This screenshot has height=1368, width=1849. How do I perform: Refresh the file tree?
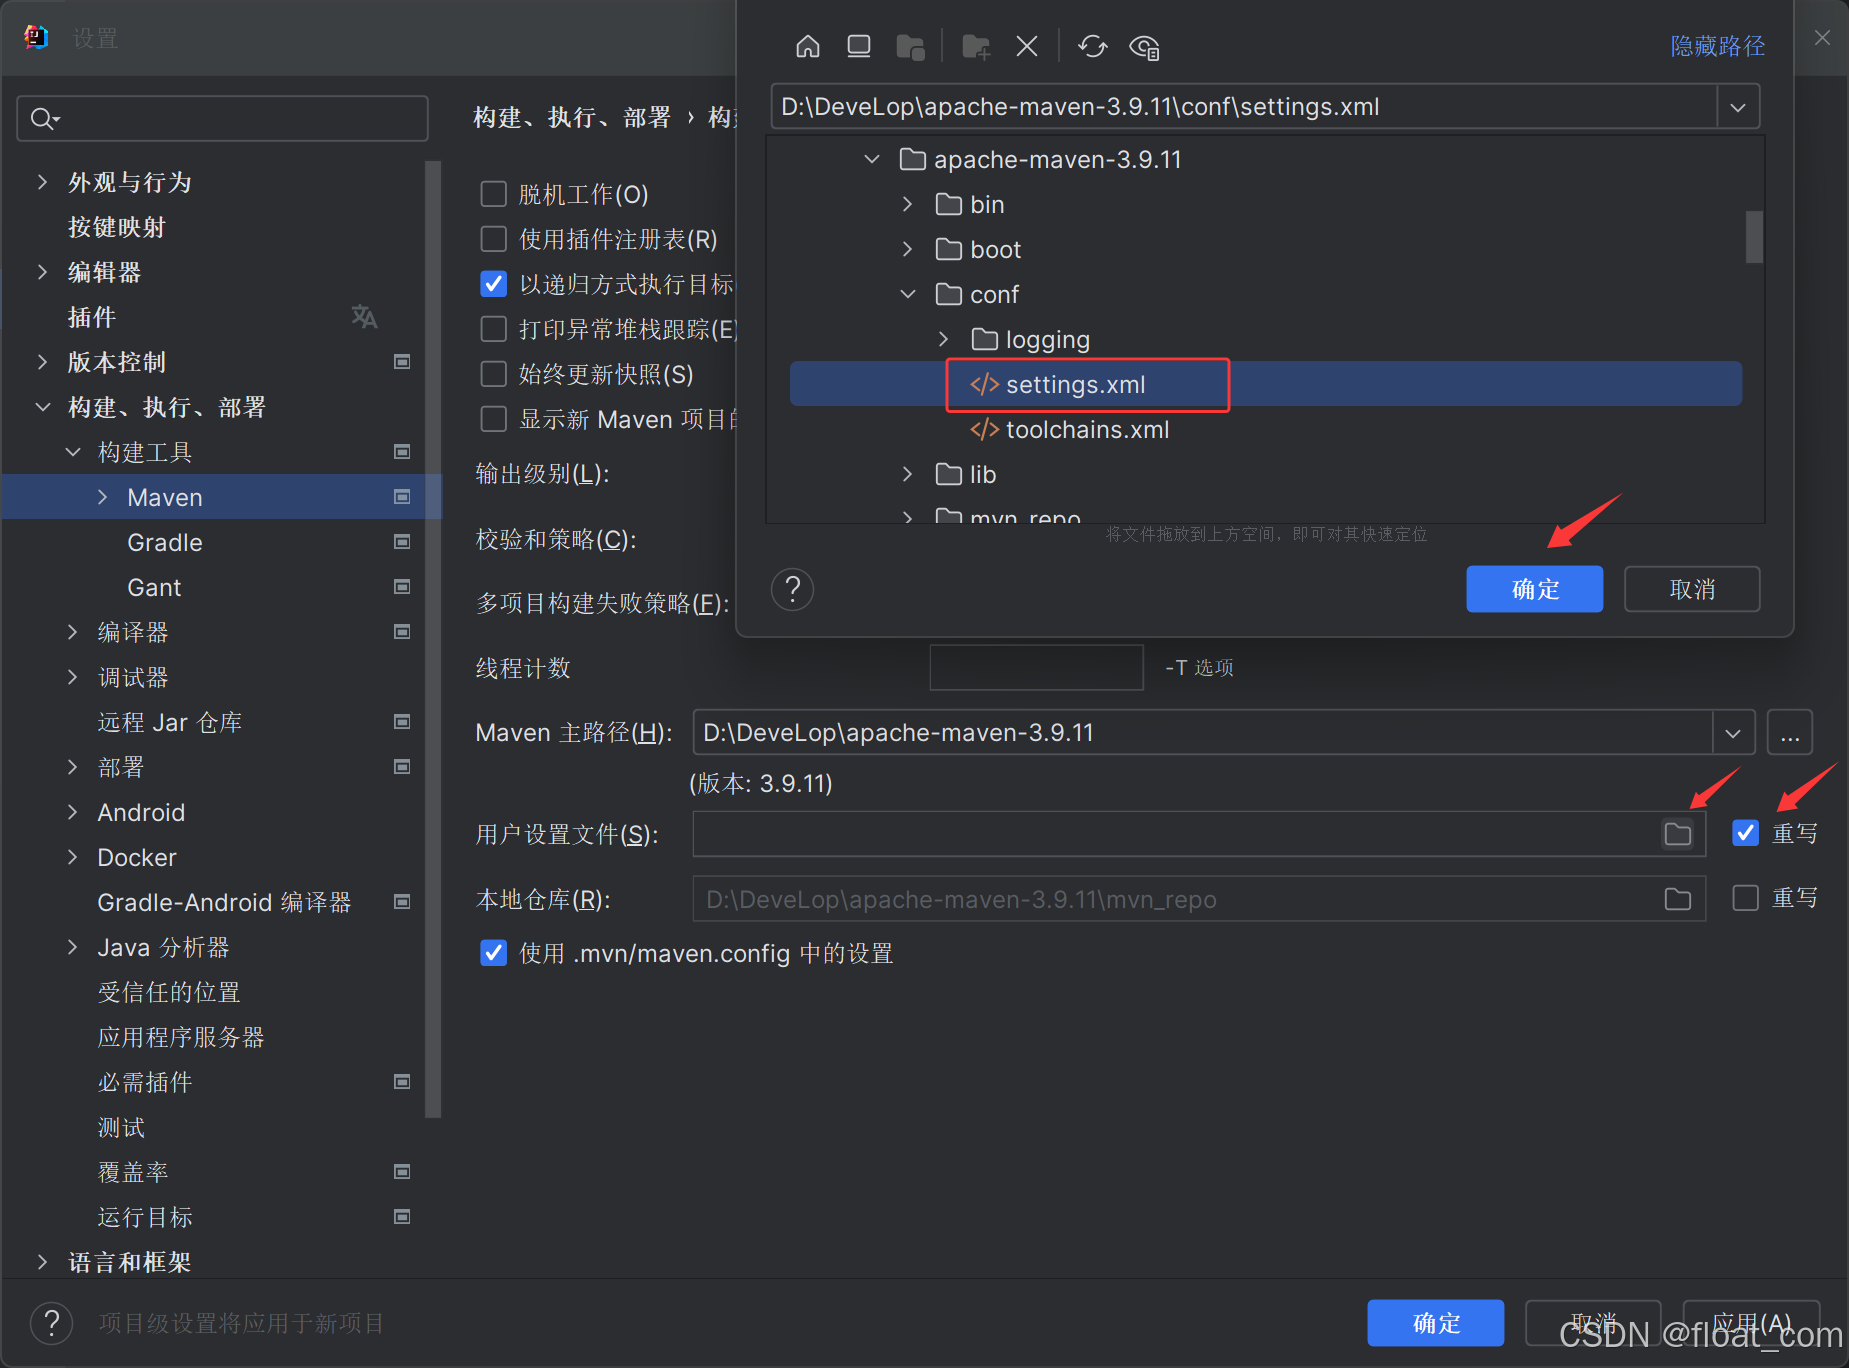pyautogui.click(x=1093, y=47)
